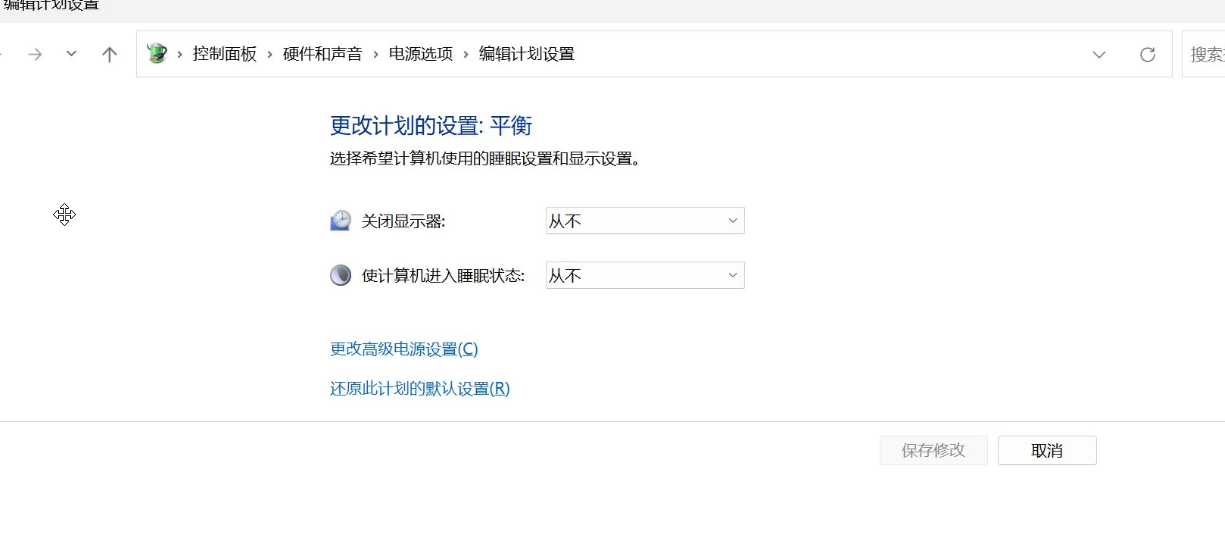Open the 使计算机进入睡眠状态 dropdown
Viewport: 1225px width, 553px height.
pos(645,275)
